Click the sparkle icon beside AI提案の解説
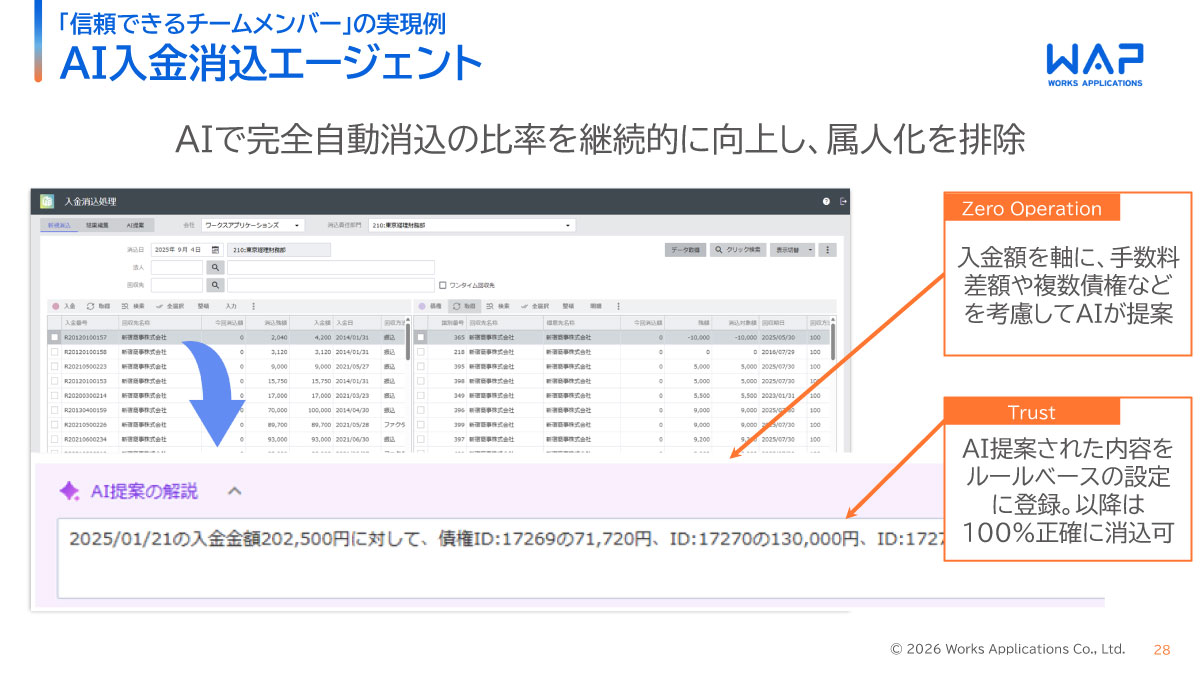Viewport: 1200px width, 675px height. [69, 491]
